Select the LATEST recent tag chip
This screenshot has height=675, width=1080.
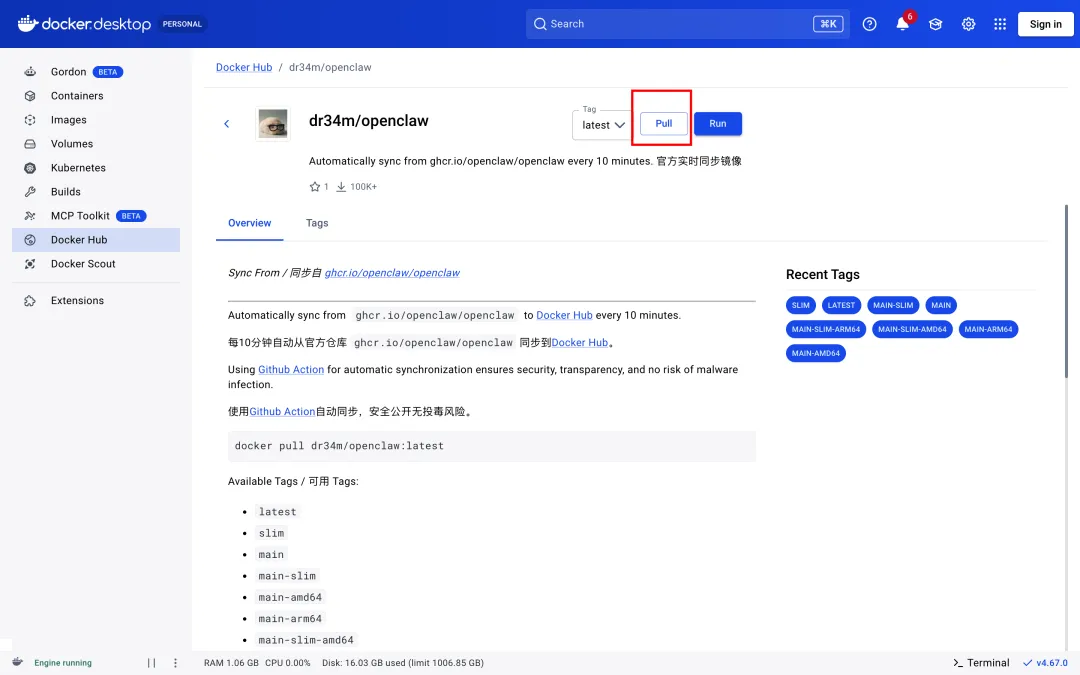pos(841,305)
